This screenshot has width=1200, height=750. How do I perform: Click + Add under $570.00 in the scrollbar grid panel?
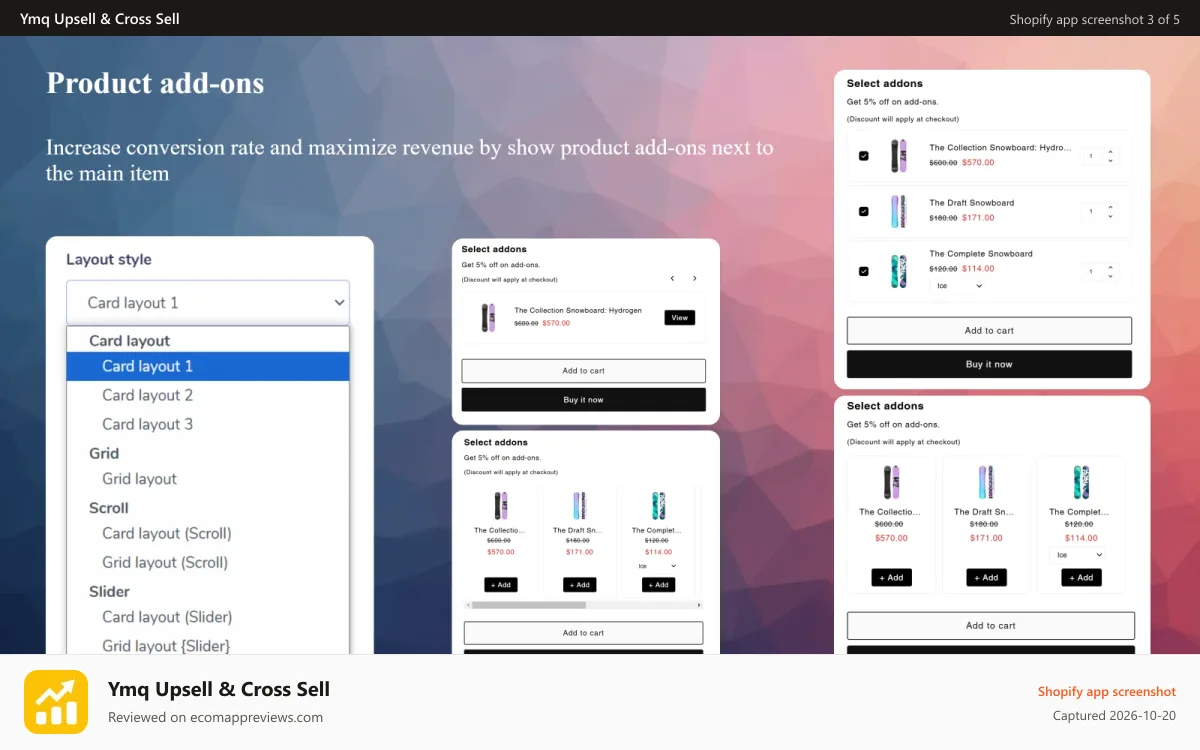pyautogui.click(x=501, y=585)
